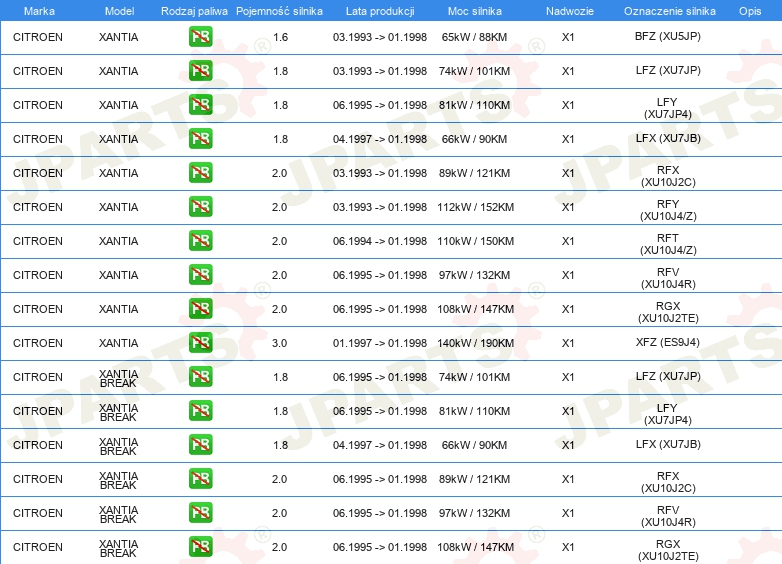
Task: Click the fuel icon in the XANTIA 74kW / 101KM row
Action: tap(200, 71)
